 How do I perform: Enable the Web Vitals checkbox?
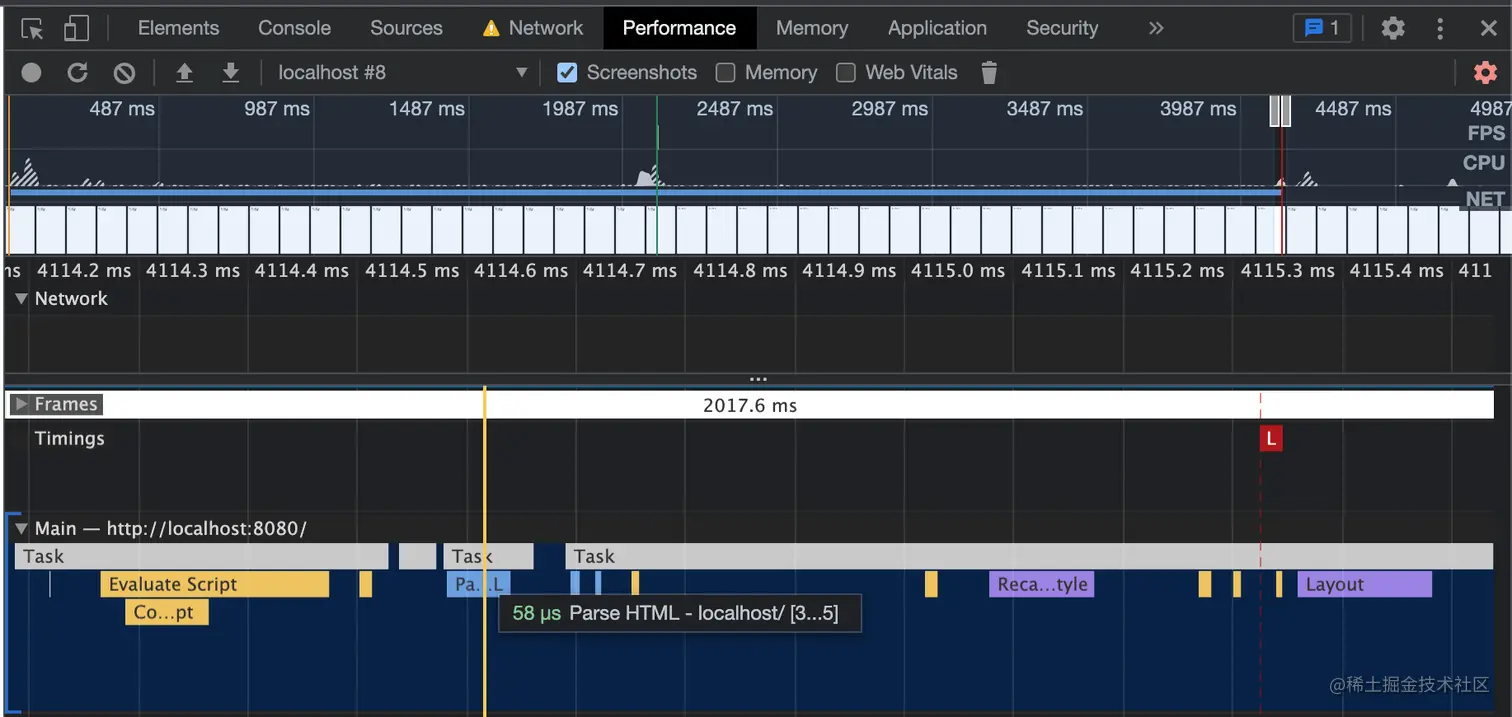click(x=846, y=73)
